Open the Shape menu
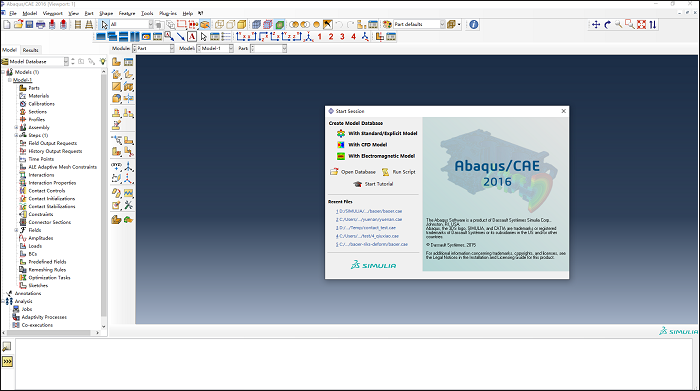700x391 pixels. (x=106, y=13)
